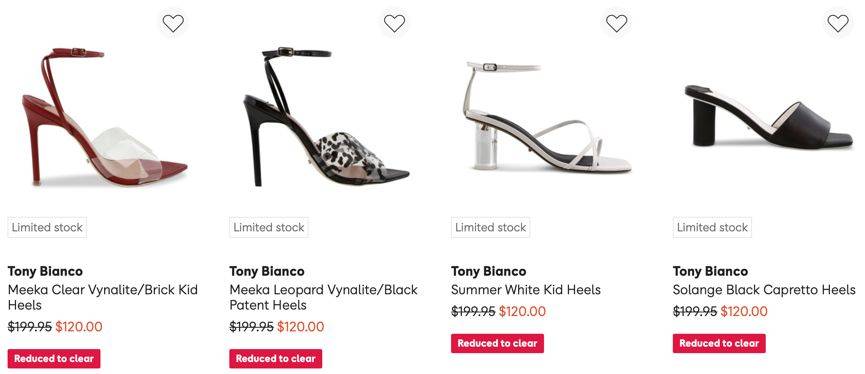Click Reduced to clear badge under Solange Black
The height and width of the screenshot is (374, 865).
coord(719,343)
